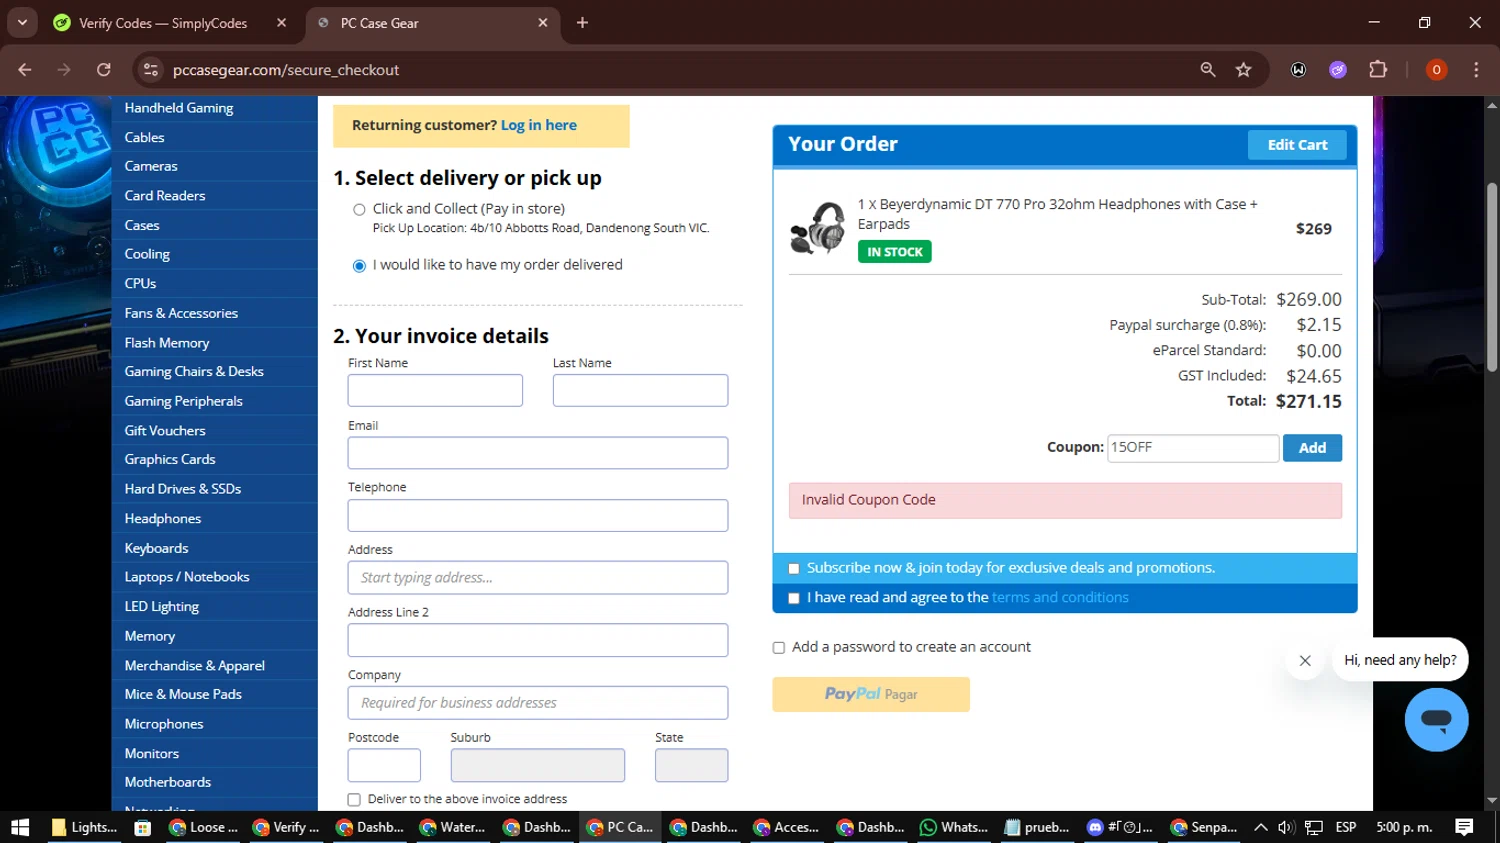Open the extensions puzzle icon
This screenshot has height=843, width=1500.
click(1378, 70)
